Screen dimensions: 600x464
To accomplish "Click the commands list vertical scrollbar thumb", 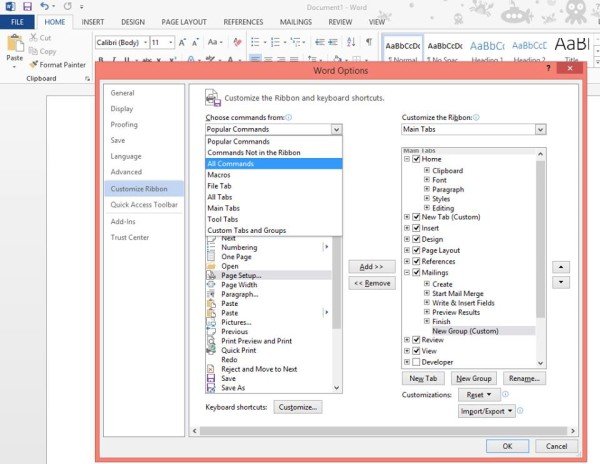I will pos(336,282).
